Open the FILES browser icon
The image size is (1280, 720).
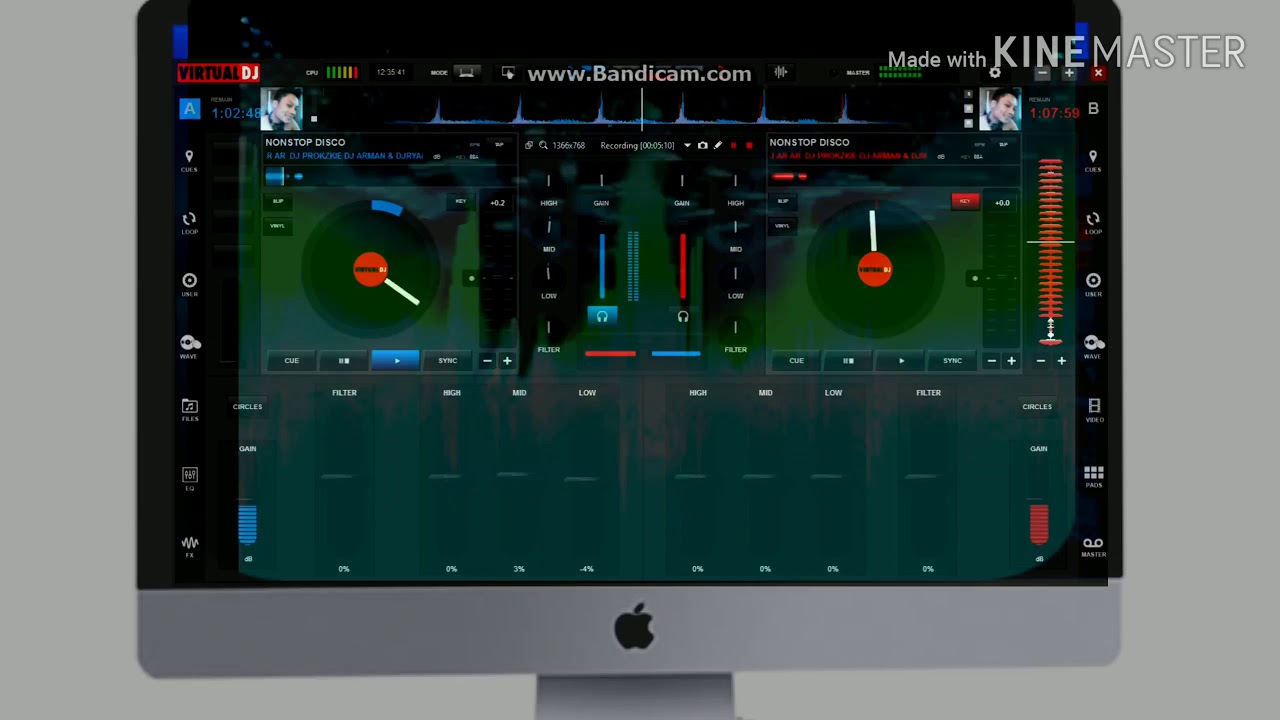pyautogui.click(x=189, y=409)
